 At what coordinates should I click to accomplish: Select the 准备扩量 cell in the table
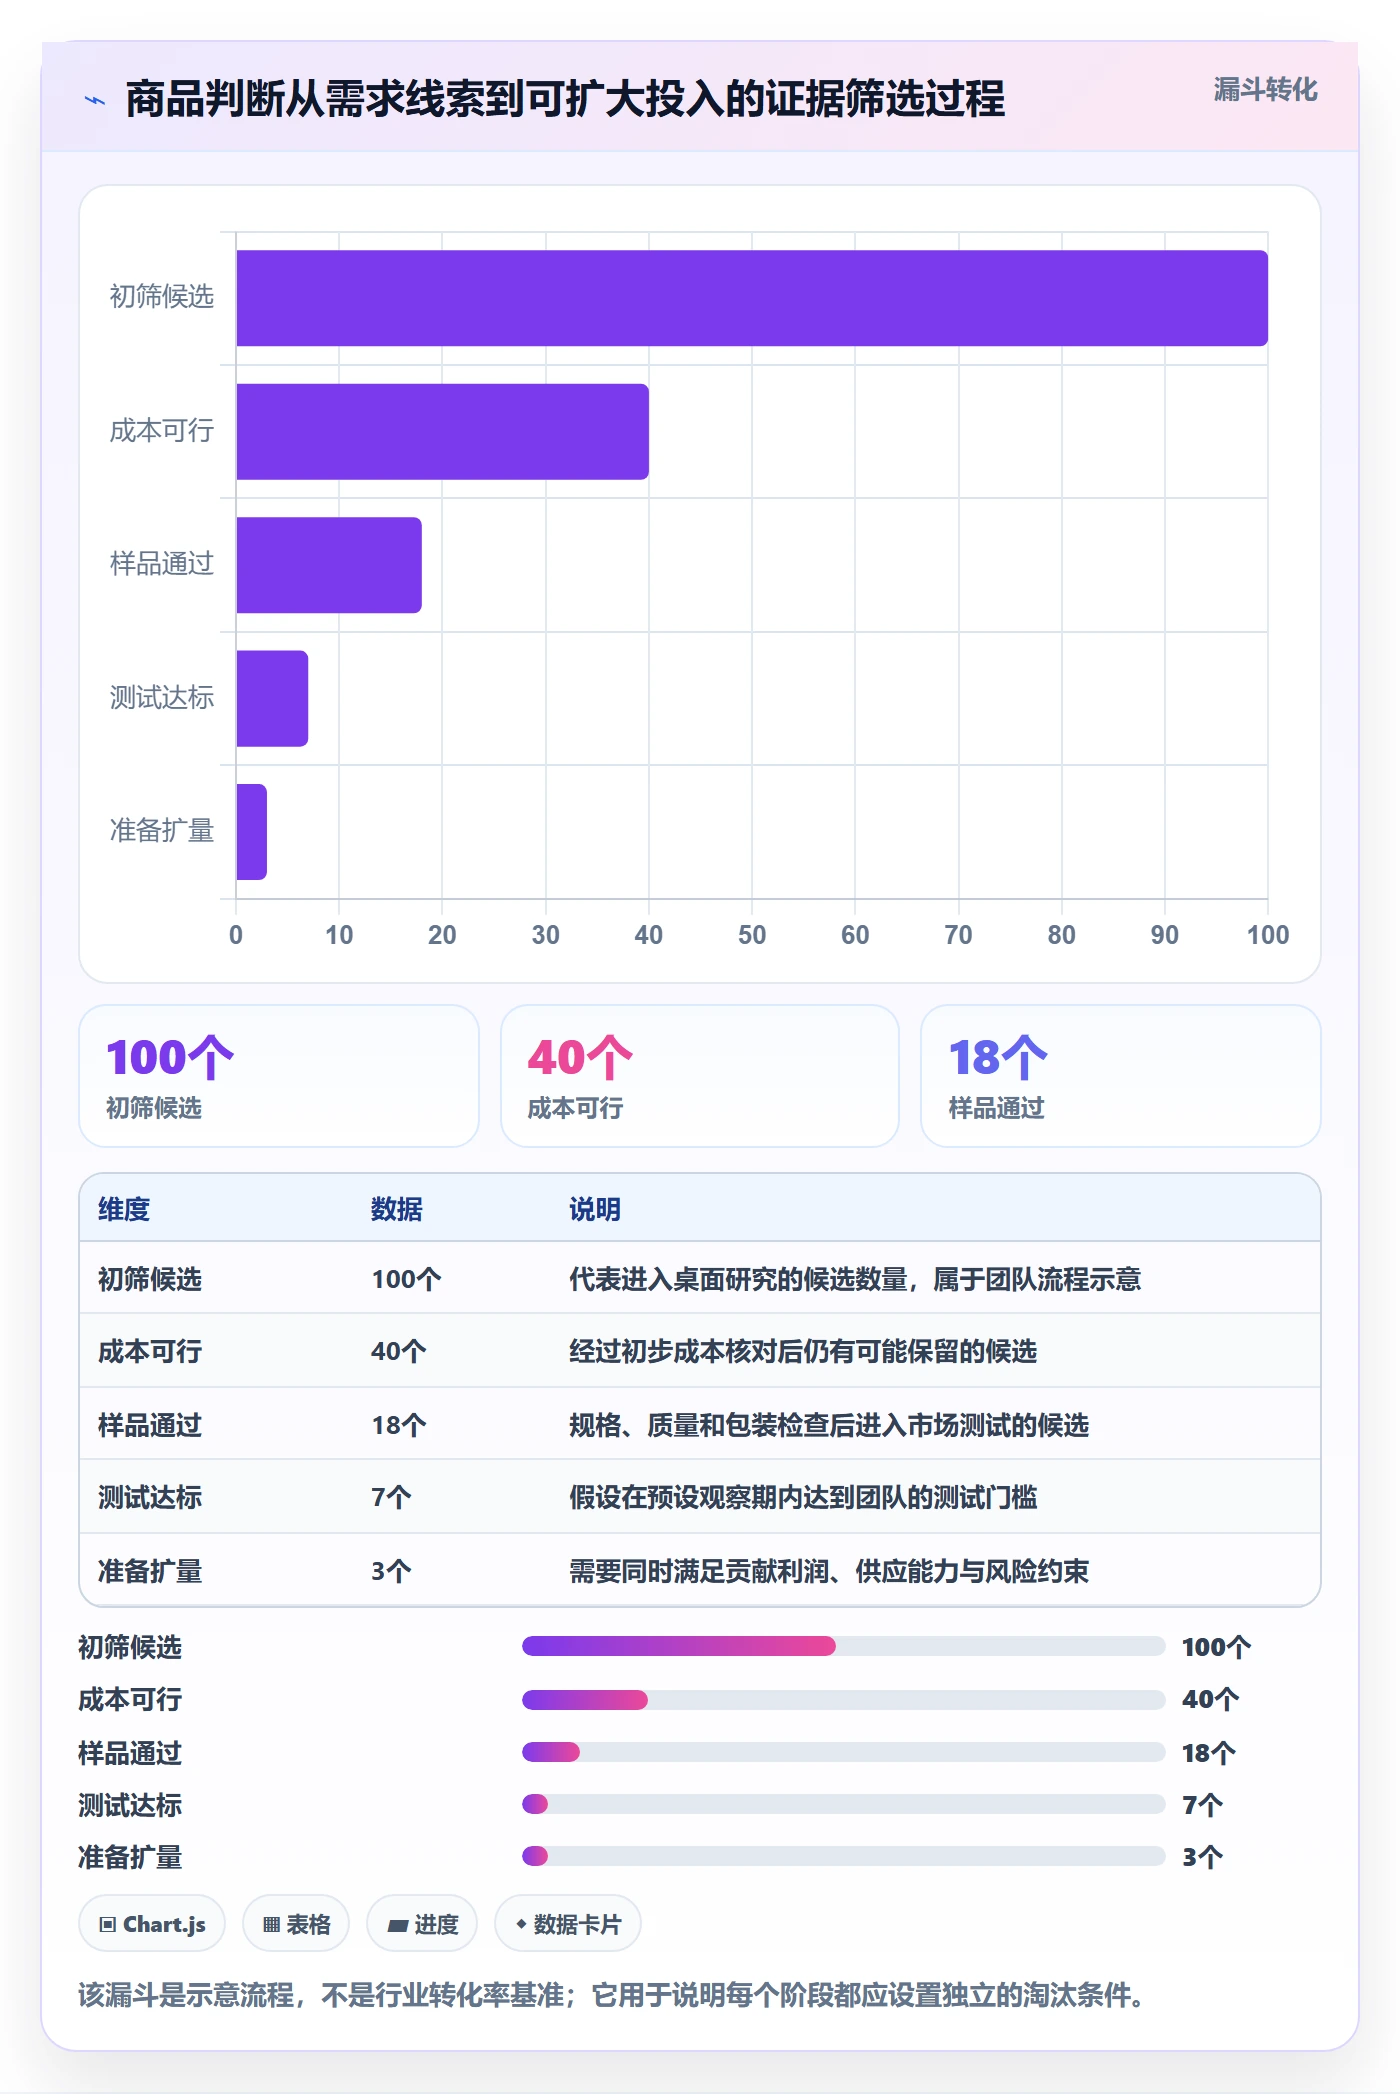[150, 1571]
